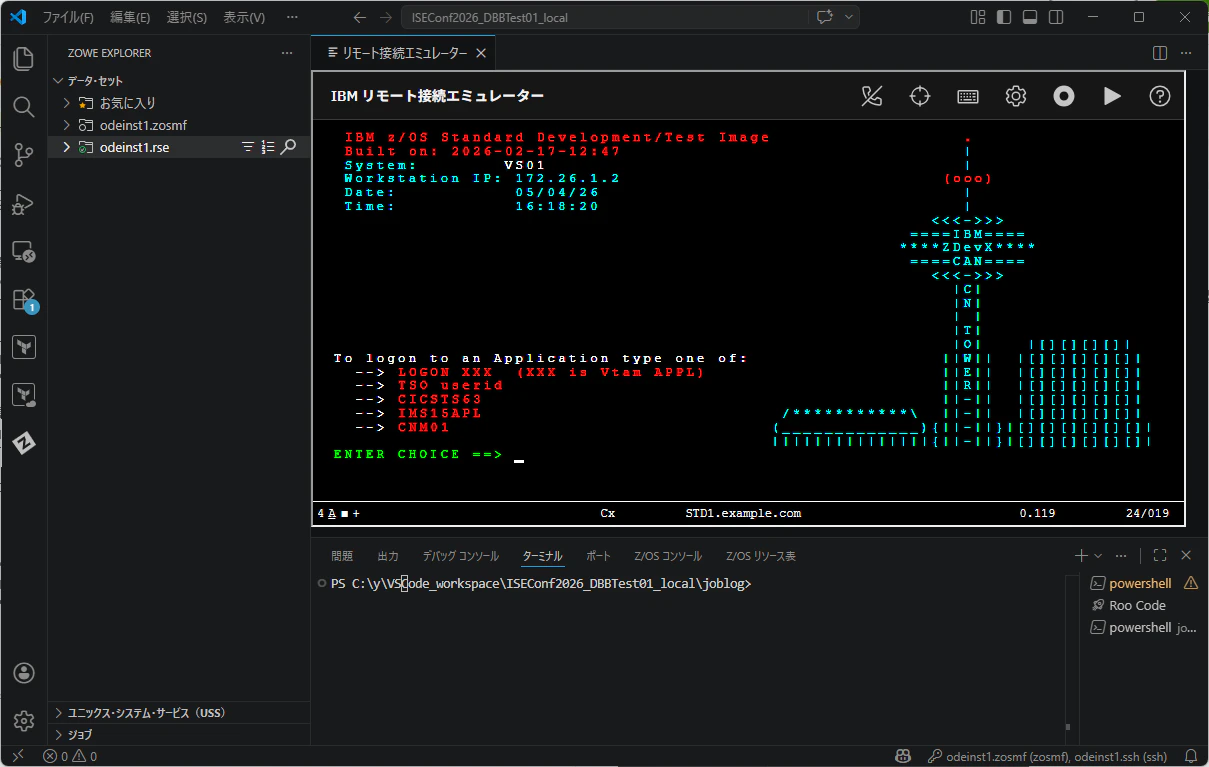
Task: Show the emulator keyboard keypad
Action: [x=968, y=96]
